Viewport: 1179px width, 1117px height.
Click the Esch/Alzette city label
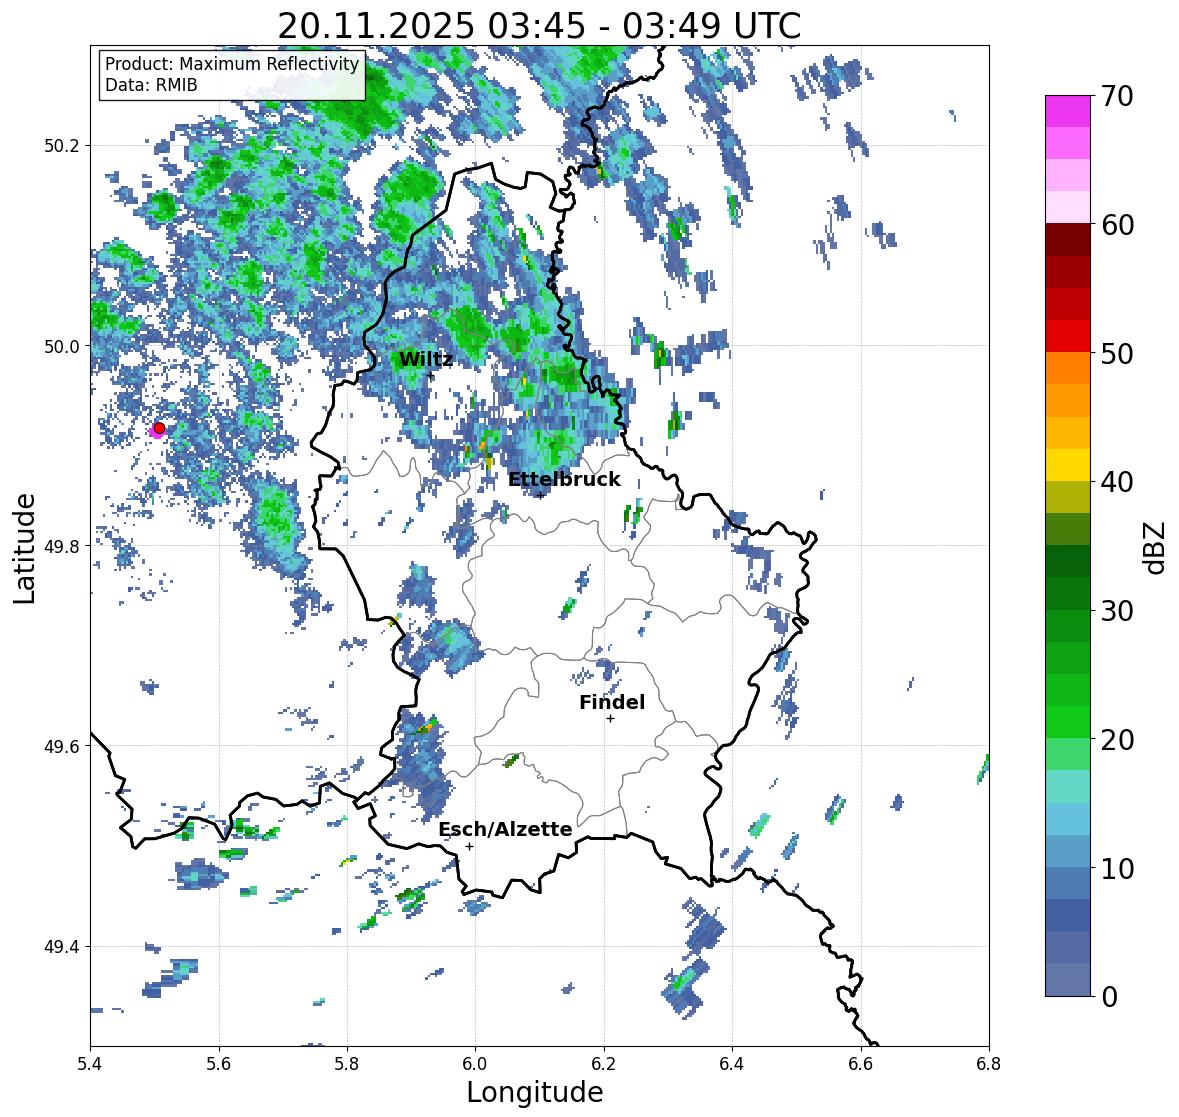(505, 829)
